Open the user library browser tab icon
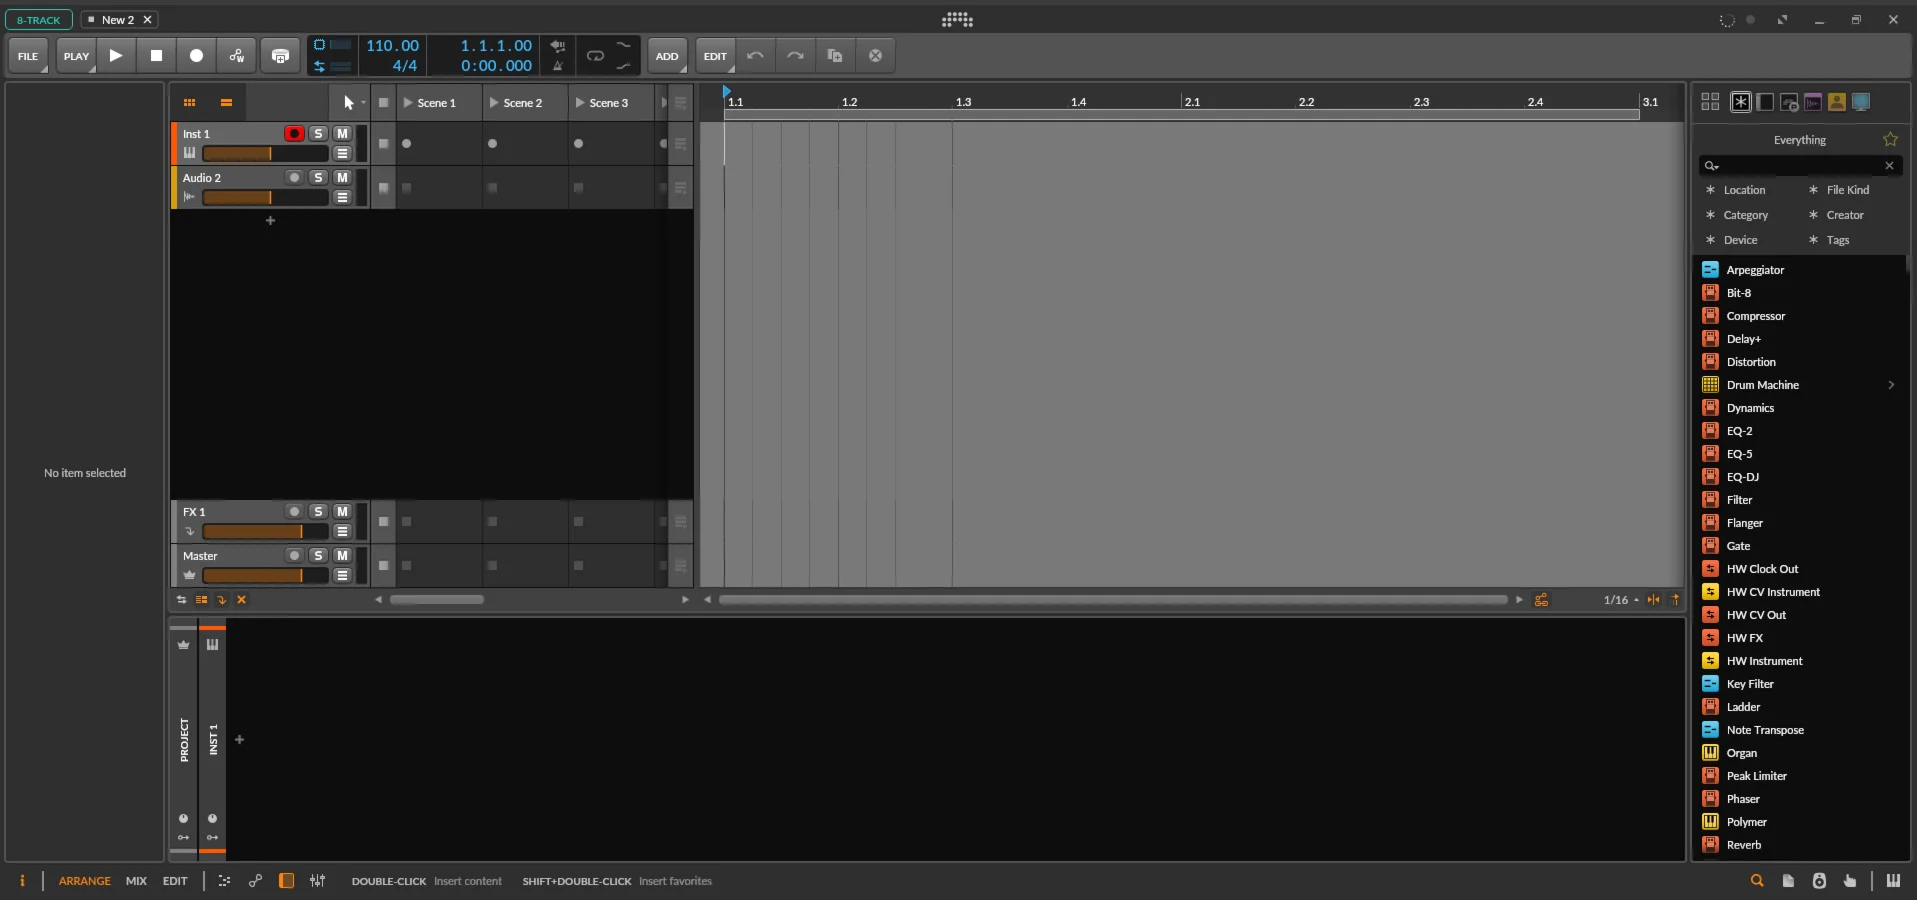Viewport: 1917px width, 900px height. click(1837, 102)
